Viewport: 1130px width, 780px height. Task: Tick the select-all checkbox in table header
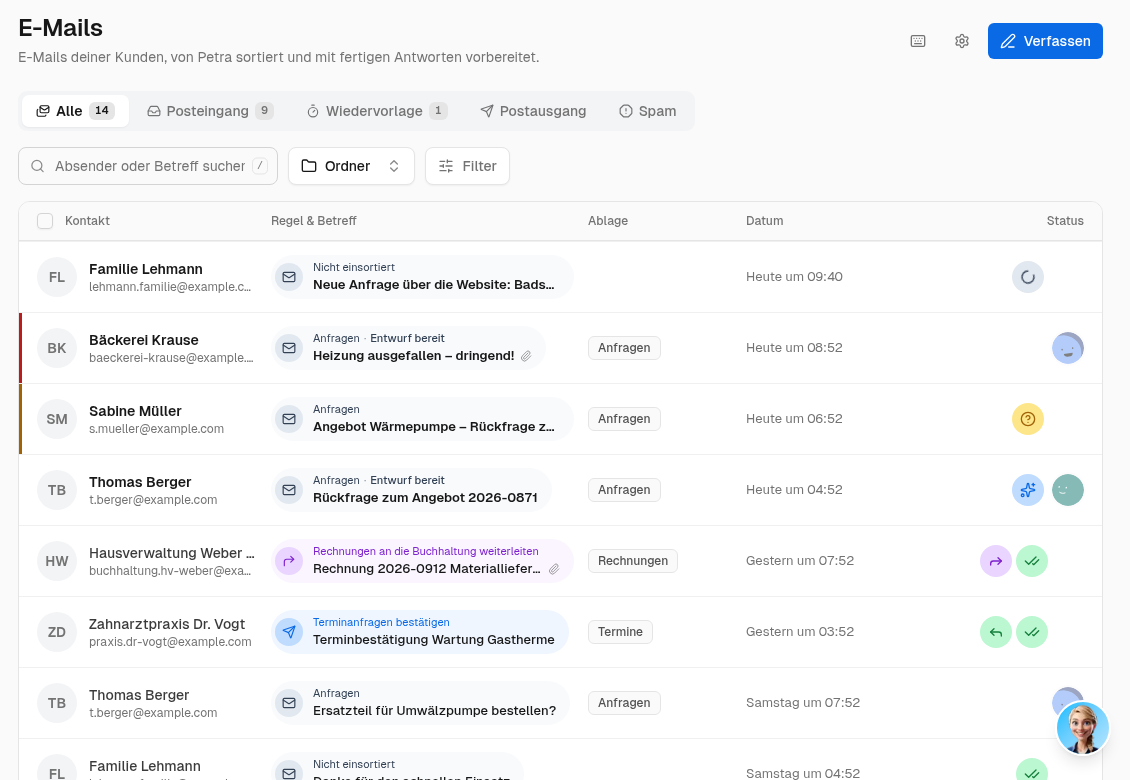[45, 221]
